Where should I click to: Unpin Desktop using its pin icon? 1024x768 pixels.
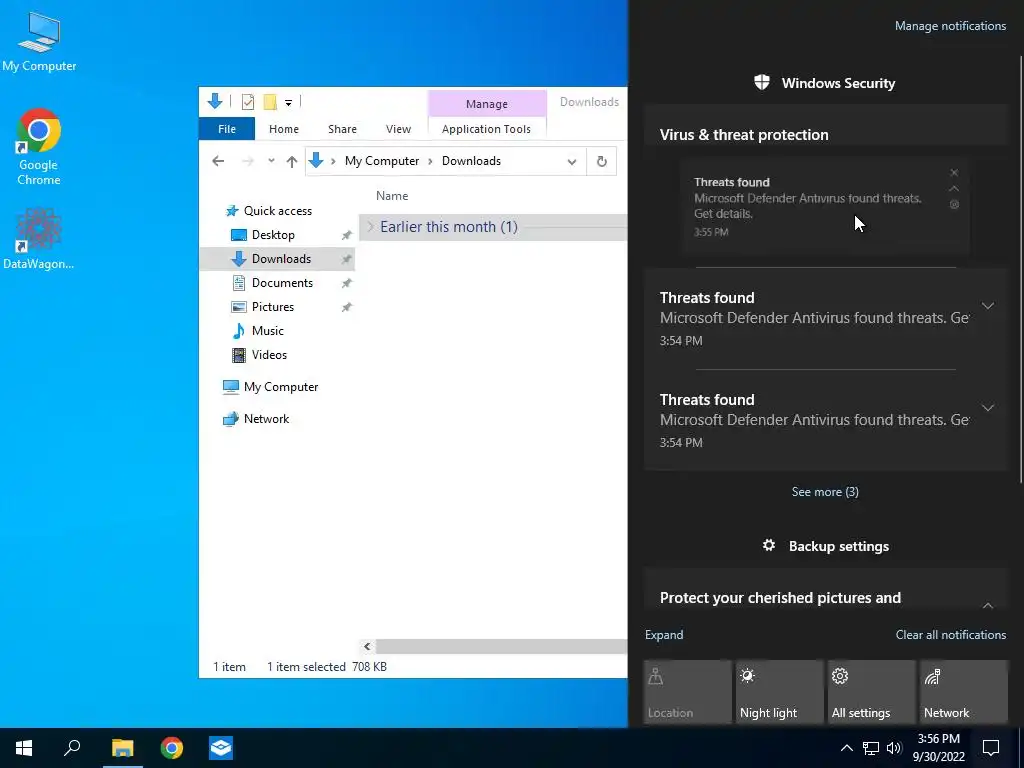tap(347, 235)
